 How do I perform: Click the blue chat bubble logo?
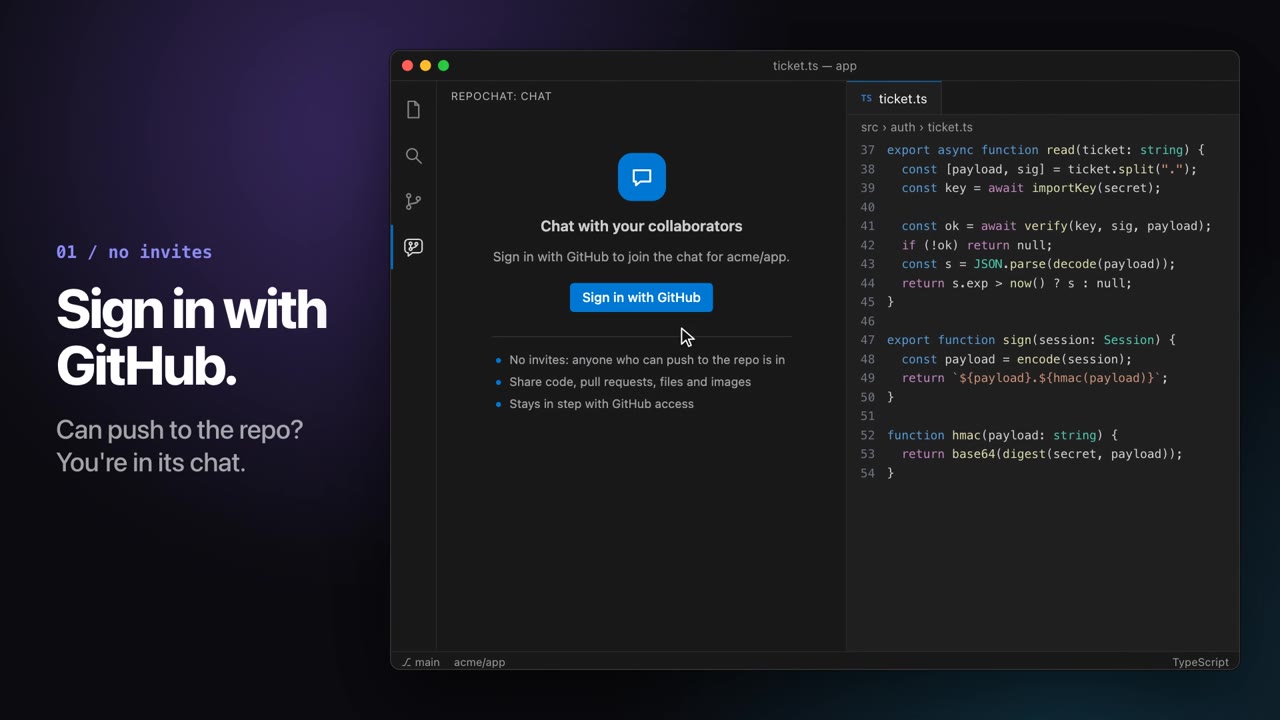(x=642, y=177)
